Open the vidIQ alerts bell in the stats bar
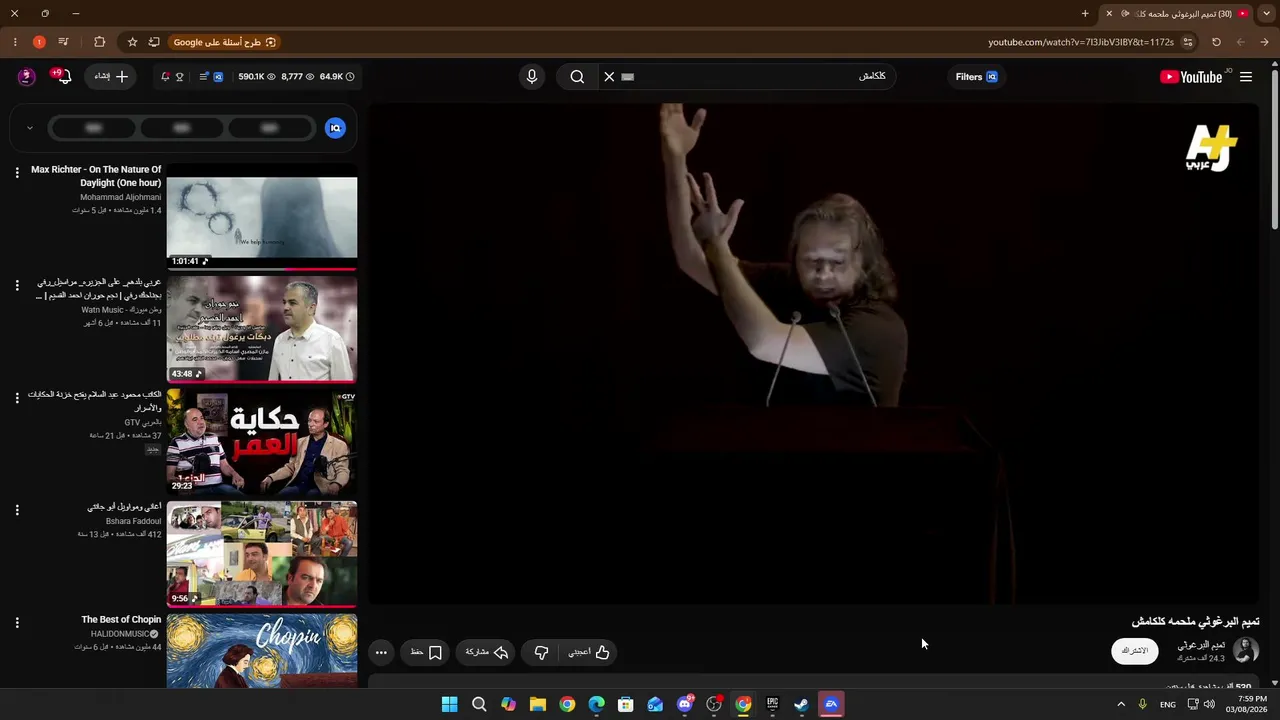 tap(165, 77)
